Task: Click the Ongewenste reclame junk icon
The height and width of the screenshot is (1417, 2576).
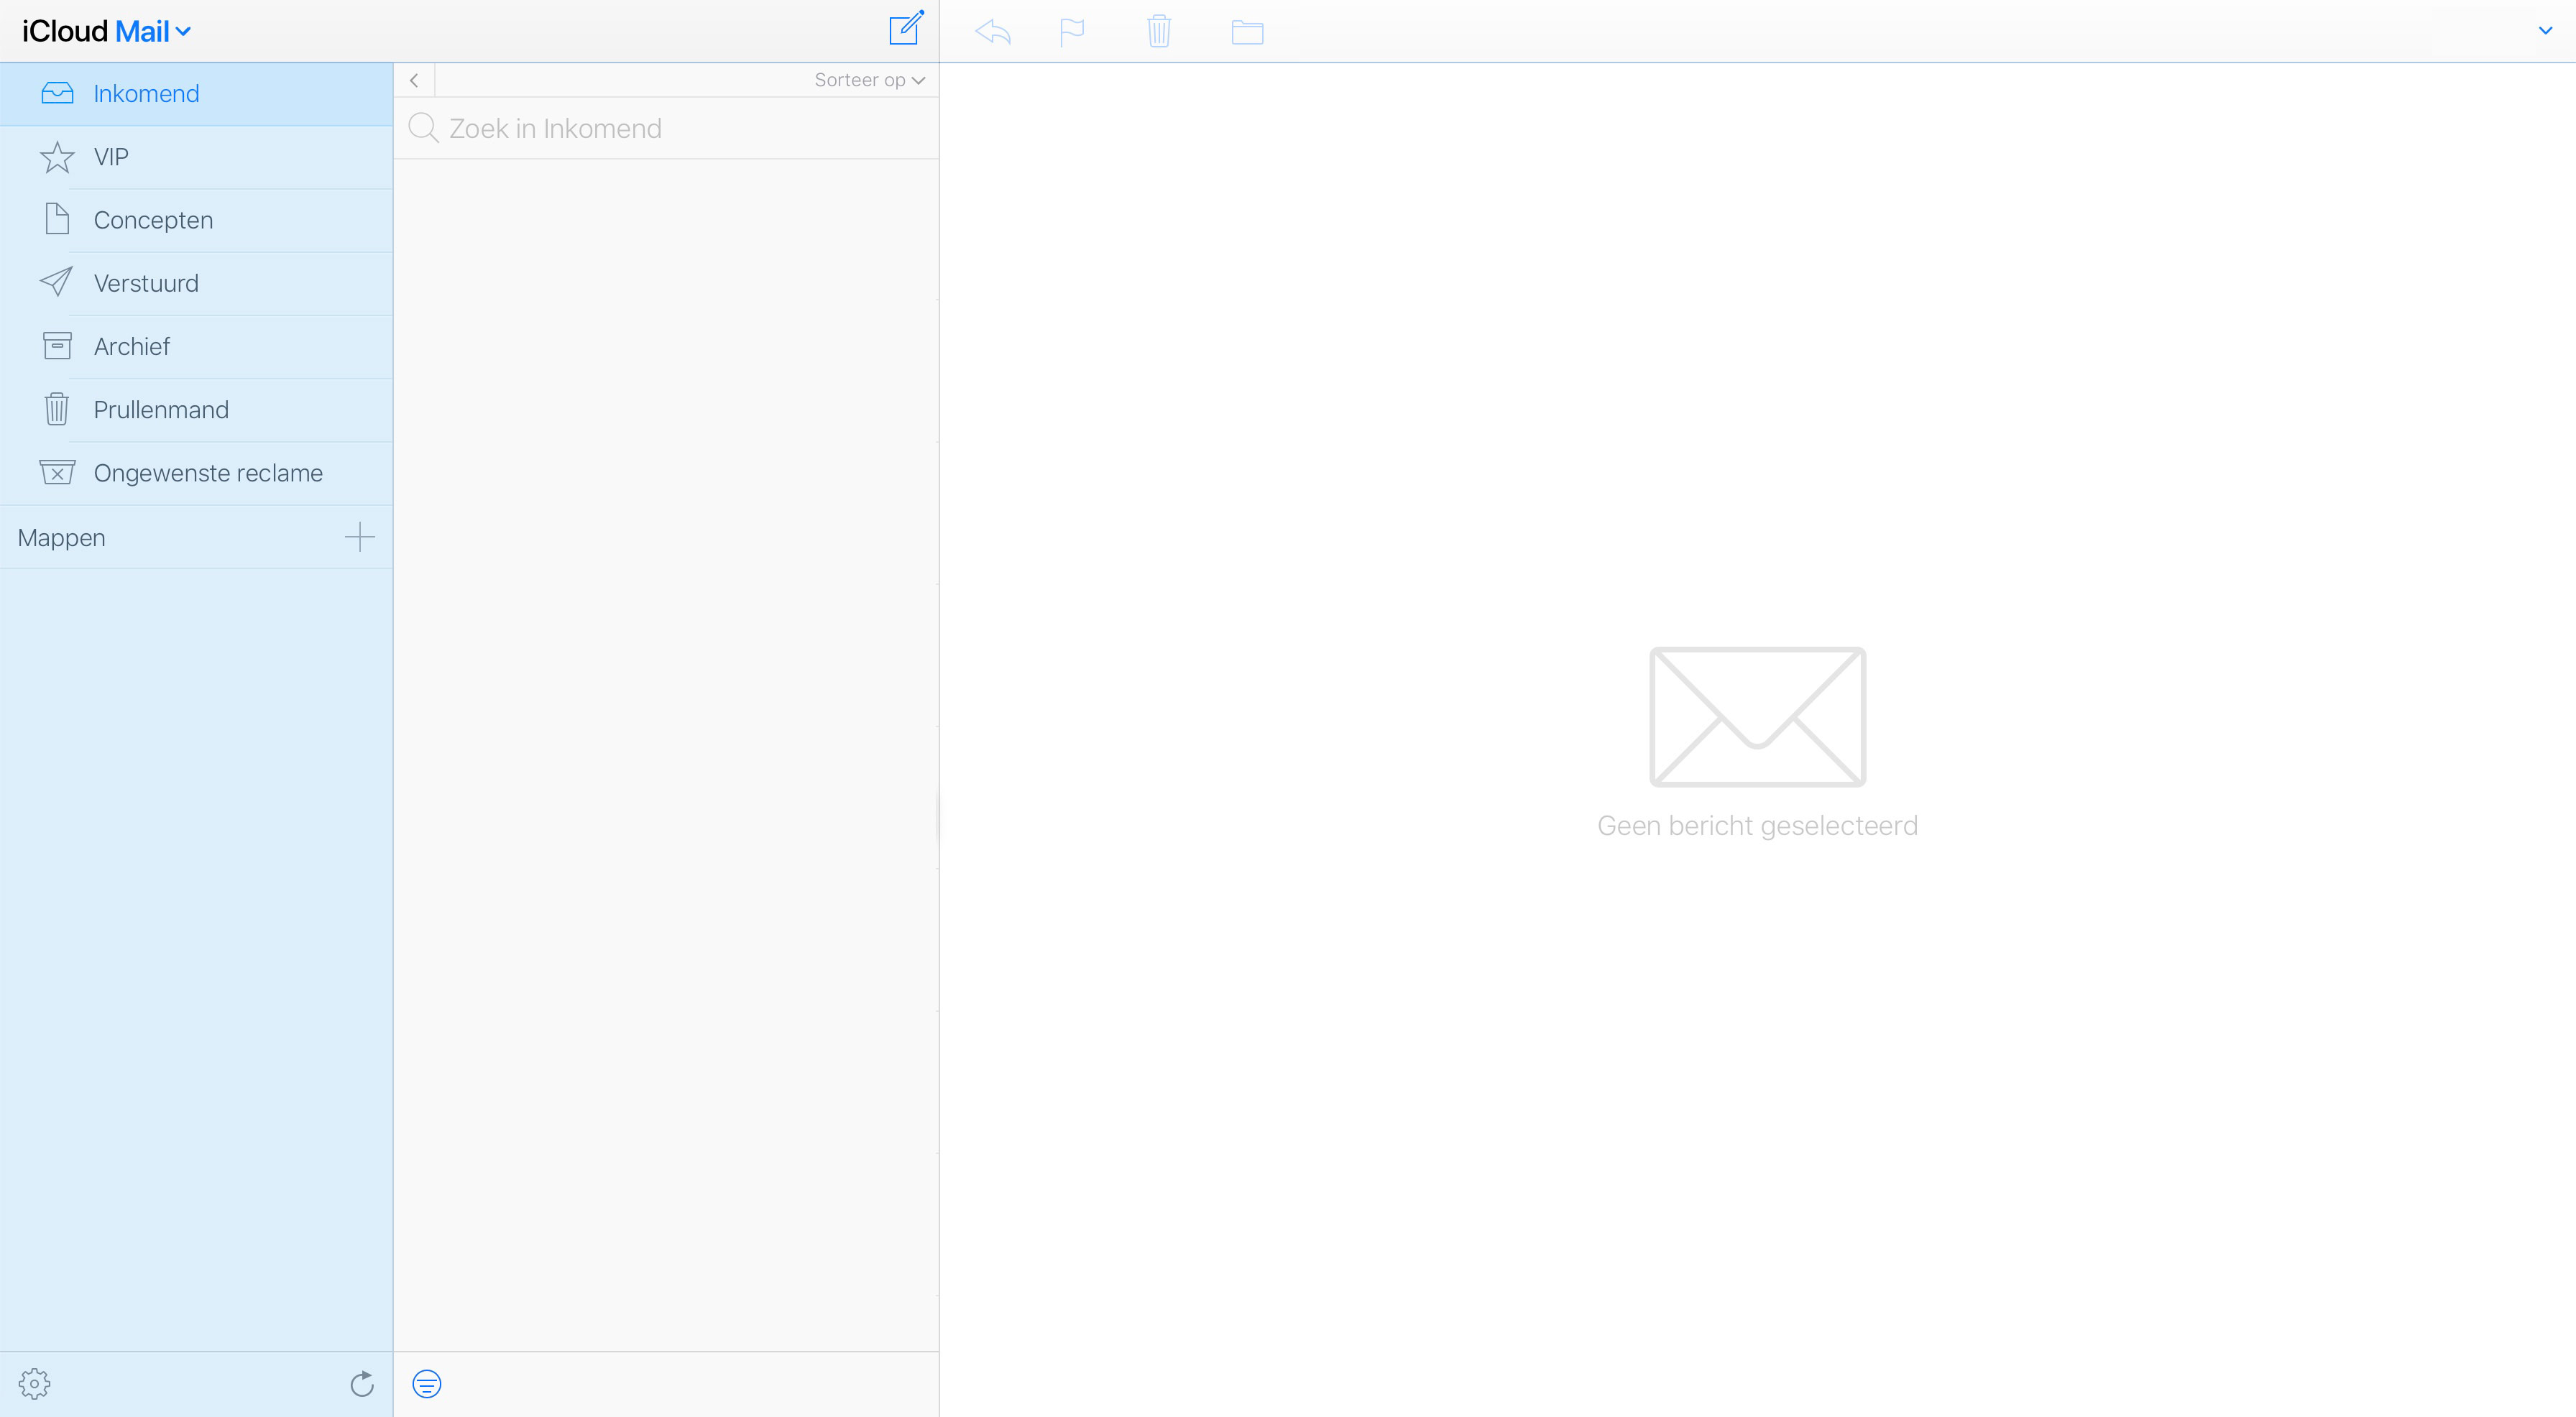Action: 57,472
